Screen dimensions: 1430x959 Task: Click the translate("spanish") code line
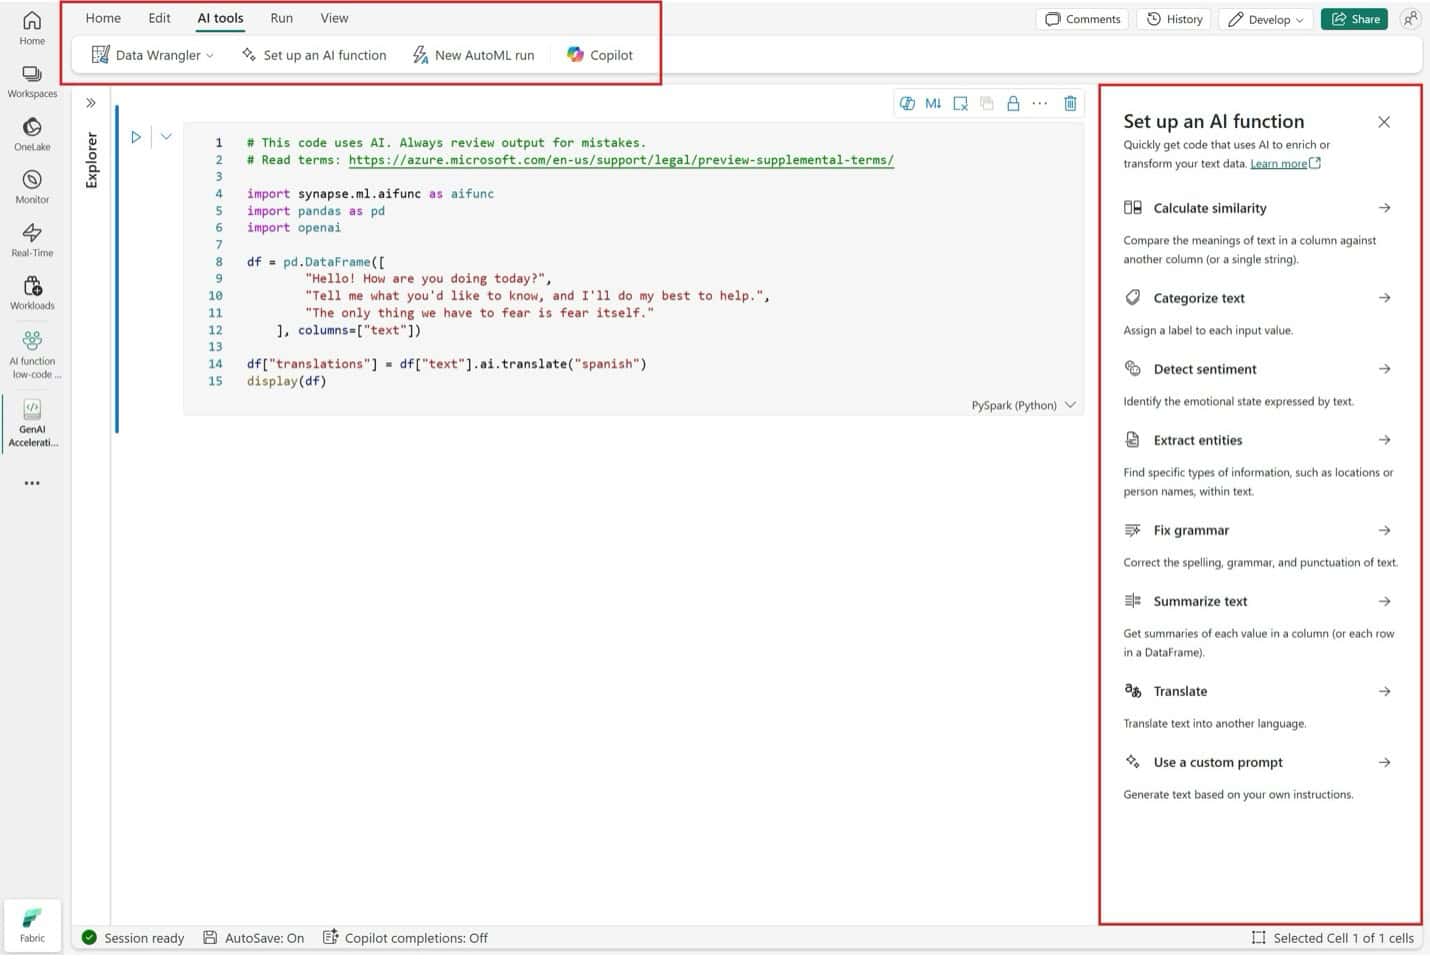pyautogui.click(x=447, y=364)
